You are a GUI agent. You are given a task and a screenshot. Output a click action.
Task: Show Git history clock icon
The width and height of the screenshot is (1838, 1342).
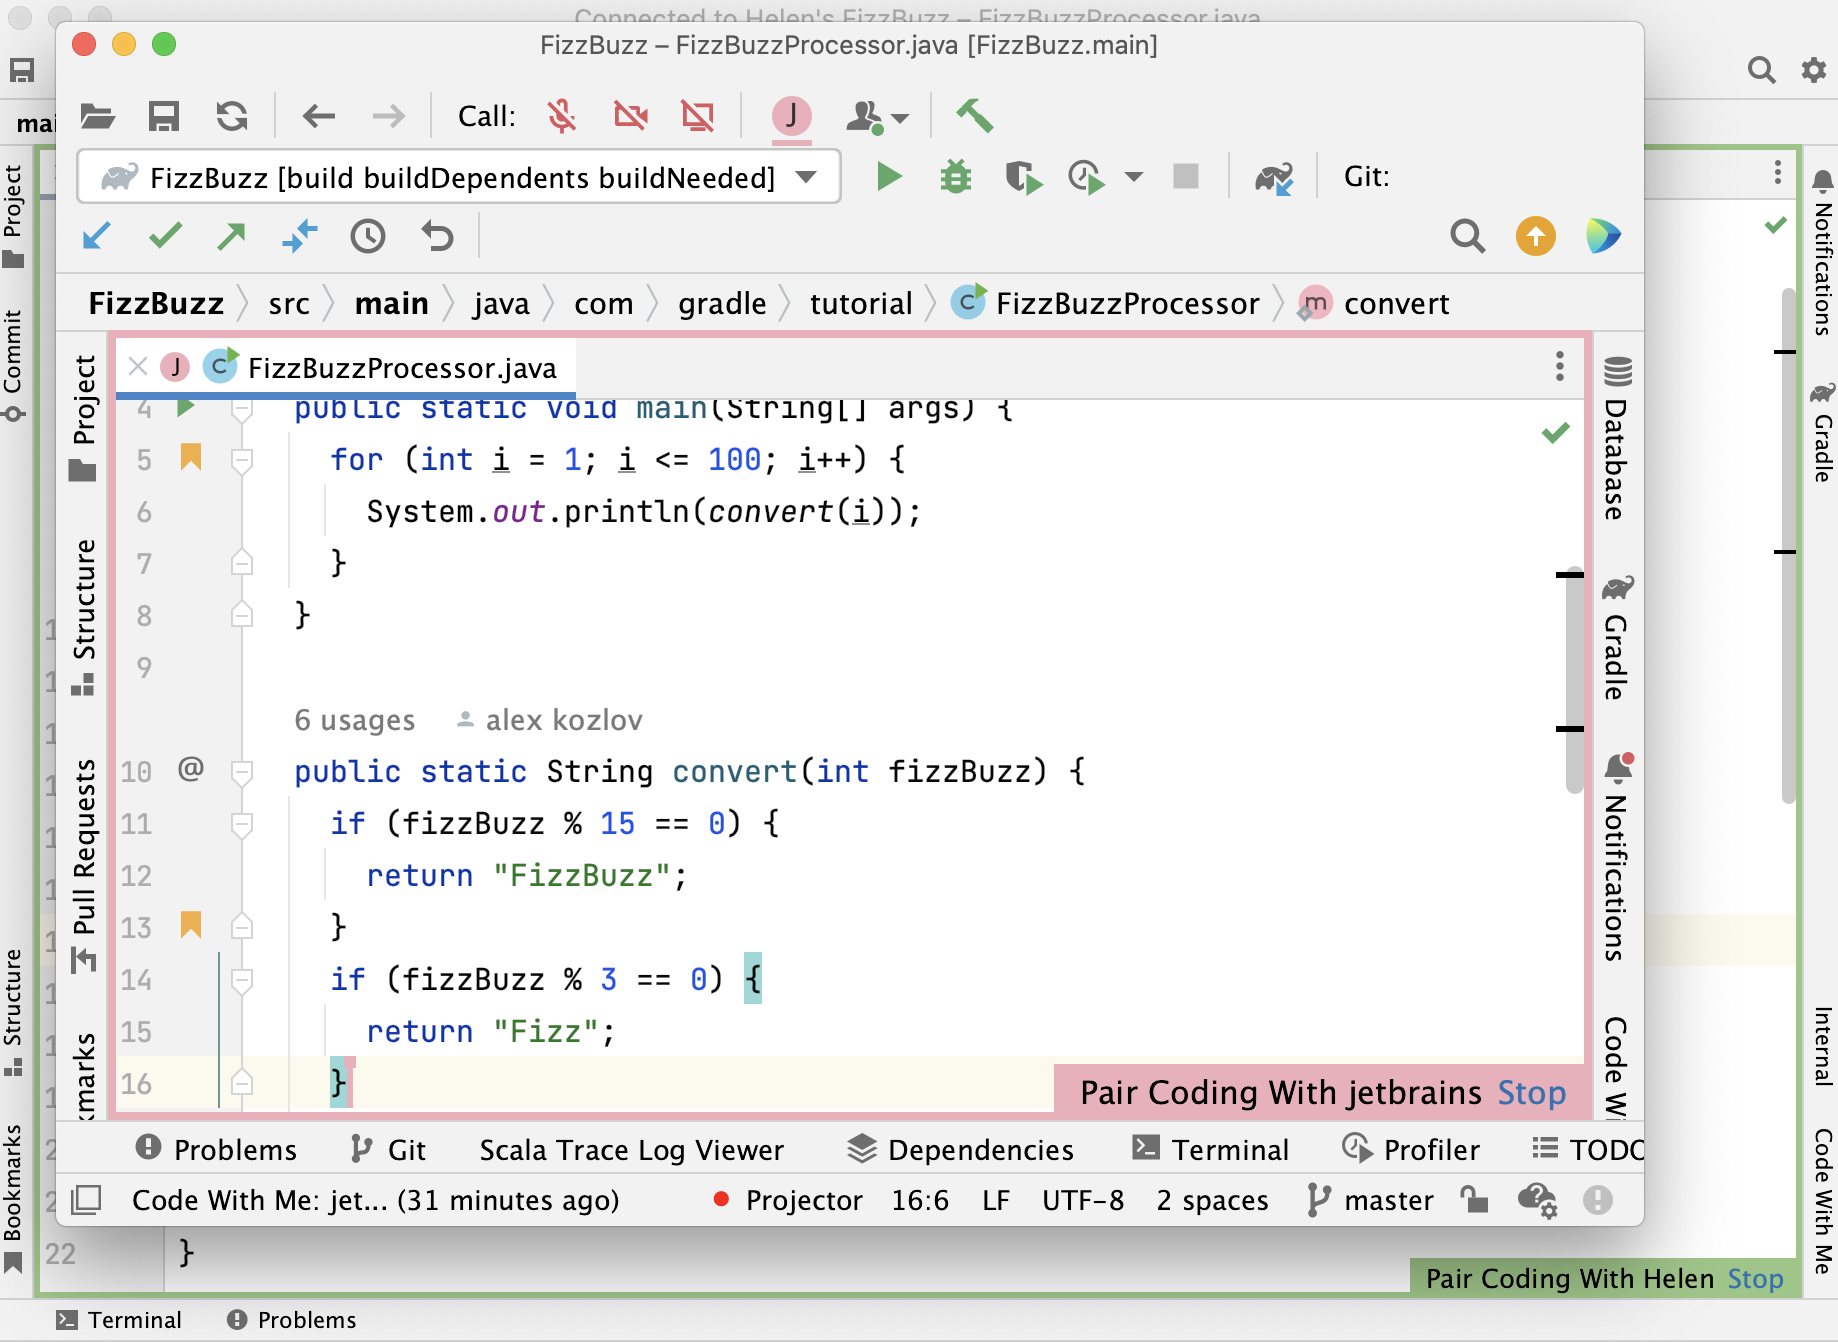coord(368,236)
